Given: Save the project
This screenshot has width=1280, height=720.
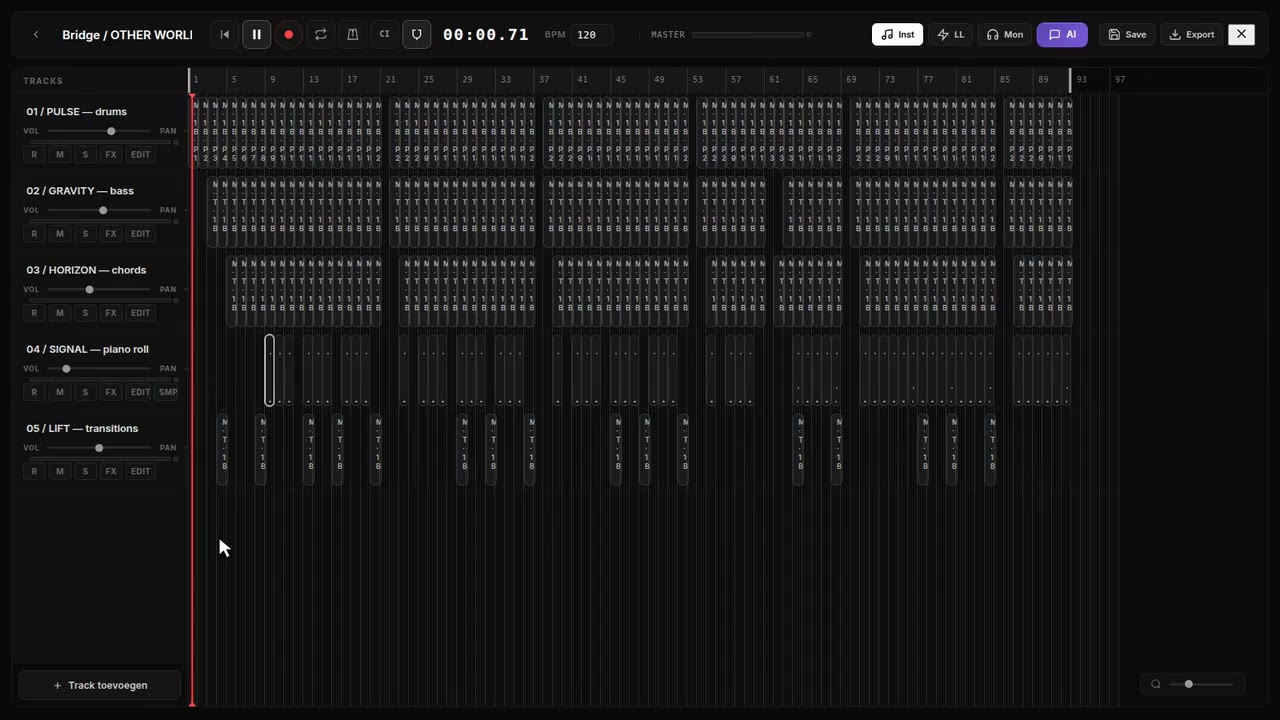Looking at the screenshot, I should [x=1127, y=35].
